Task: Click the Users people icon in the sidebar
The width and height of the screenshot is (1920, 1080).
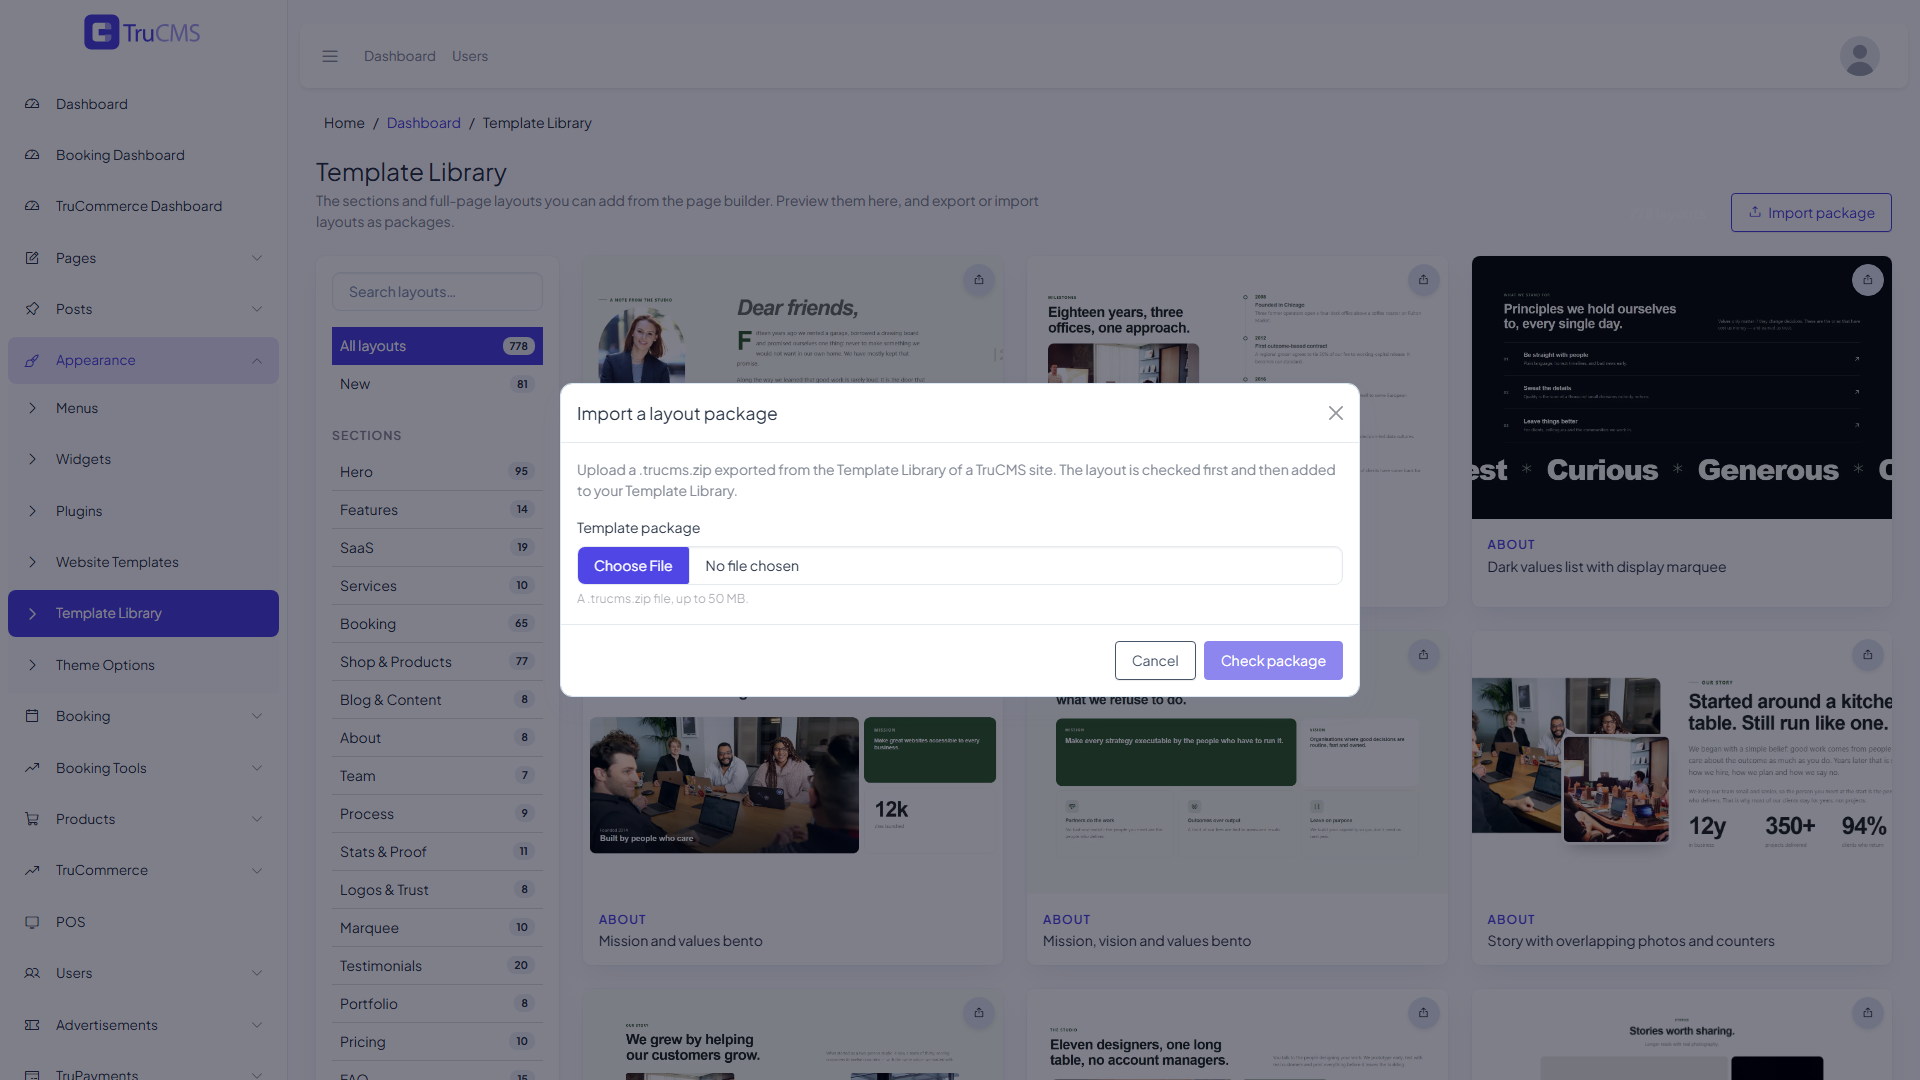Action: pyautogui.click(x=32, y=973)
